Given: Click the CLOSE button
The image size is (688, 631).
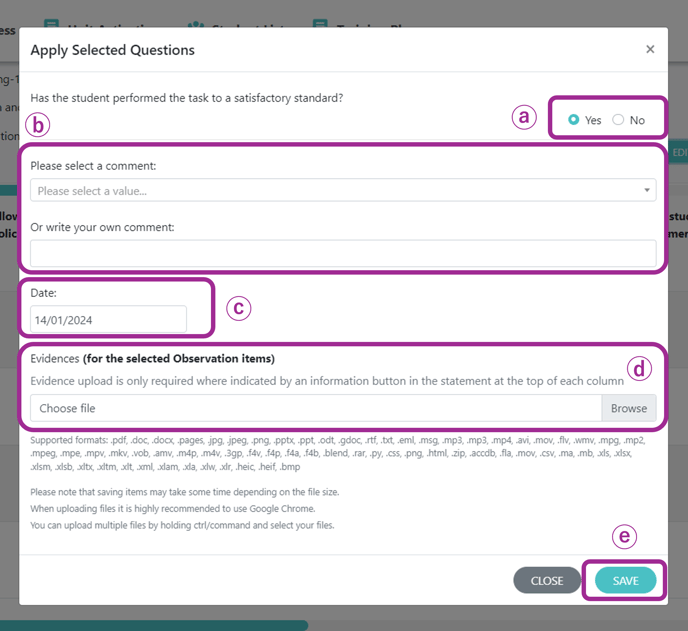Looking at the screenshot, I should [547, 580].
